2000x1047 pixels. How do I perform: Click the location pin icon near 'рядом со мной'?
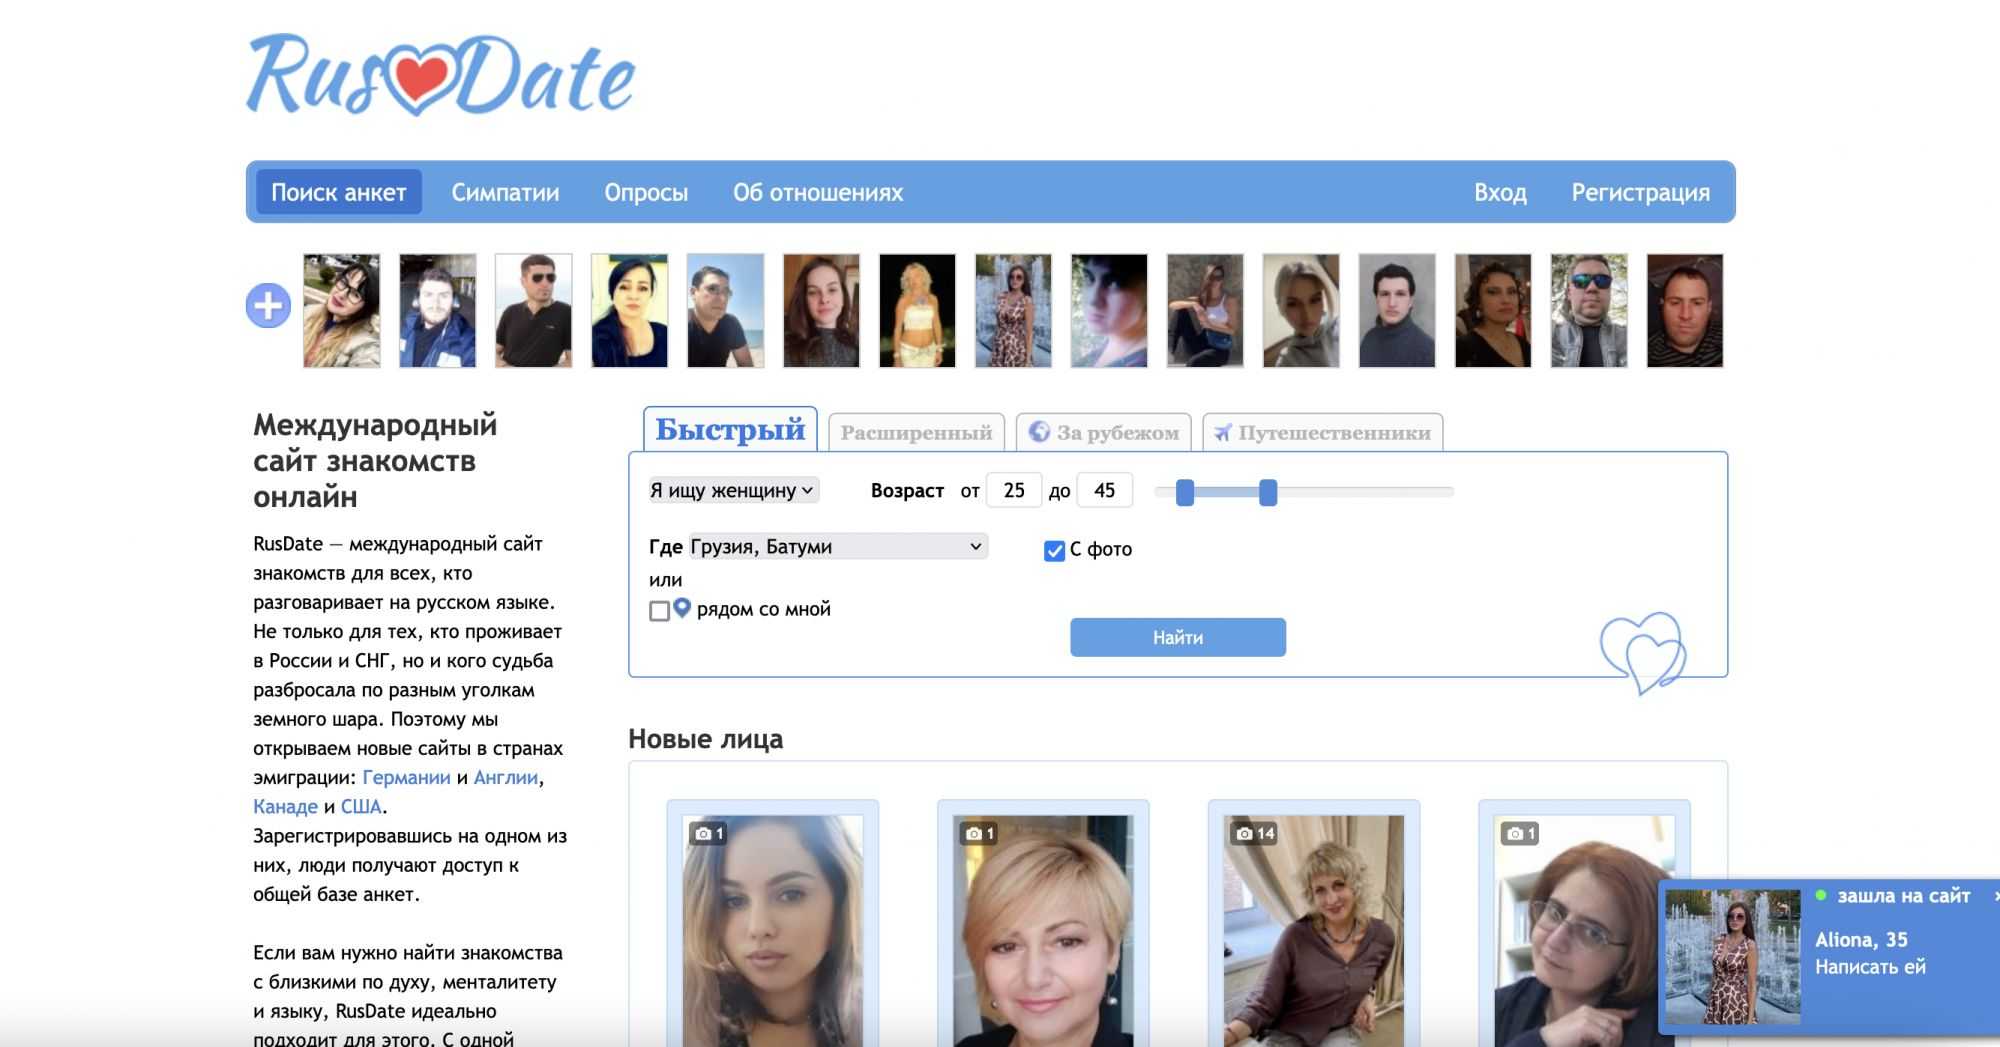[682, 608]
